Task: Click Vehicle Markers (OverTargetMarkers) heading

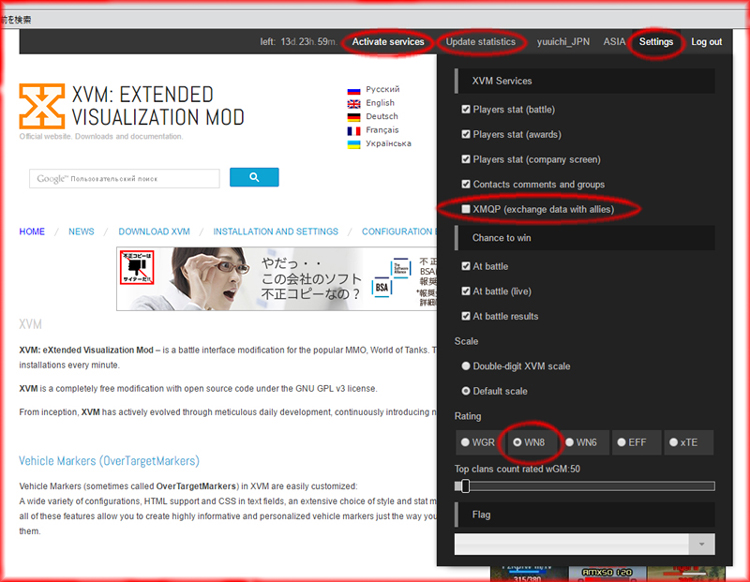Action: [x=109, y=461]
